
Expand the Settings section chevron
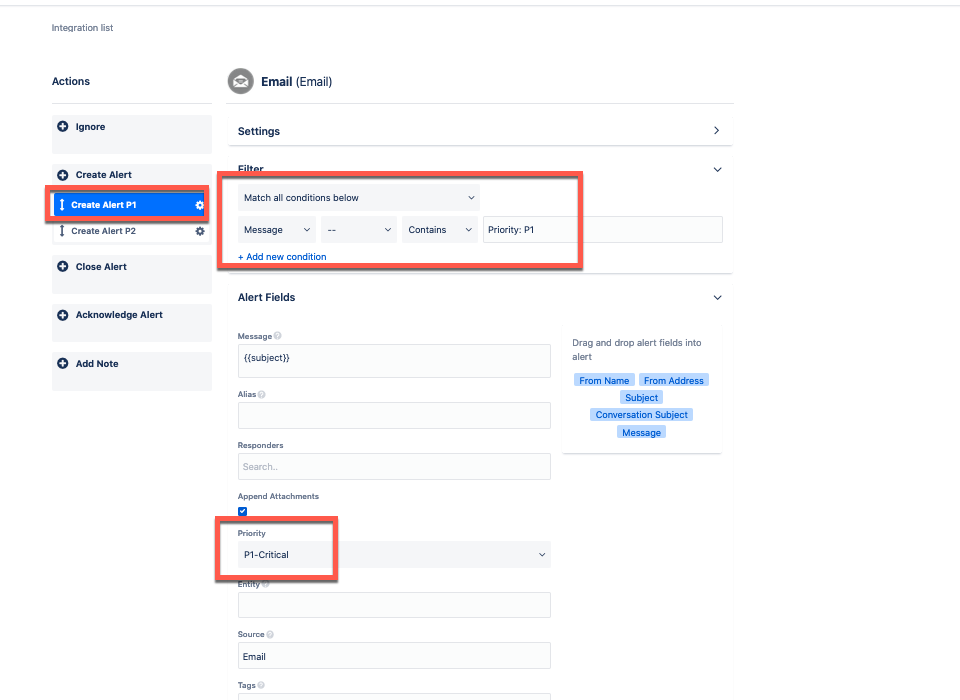716,130
